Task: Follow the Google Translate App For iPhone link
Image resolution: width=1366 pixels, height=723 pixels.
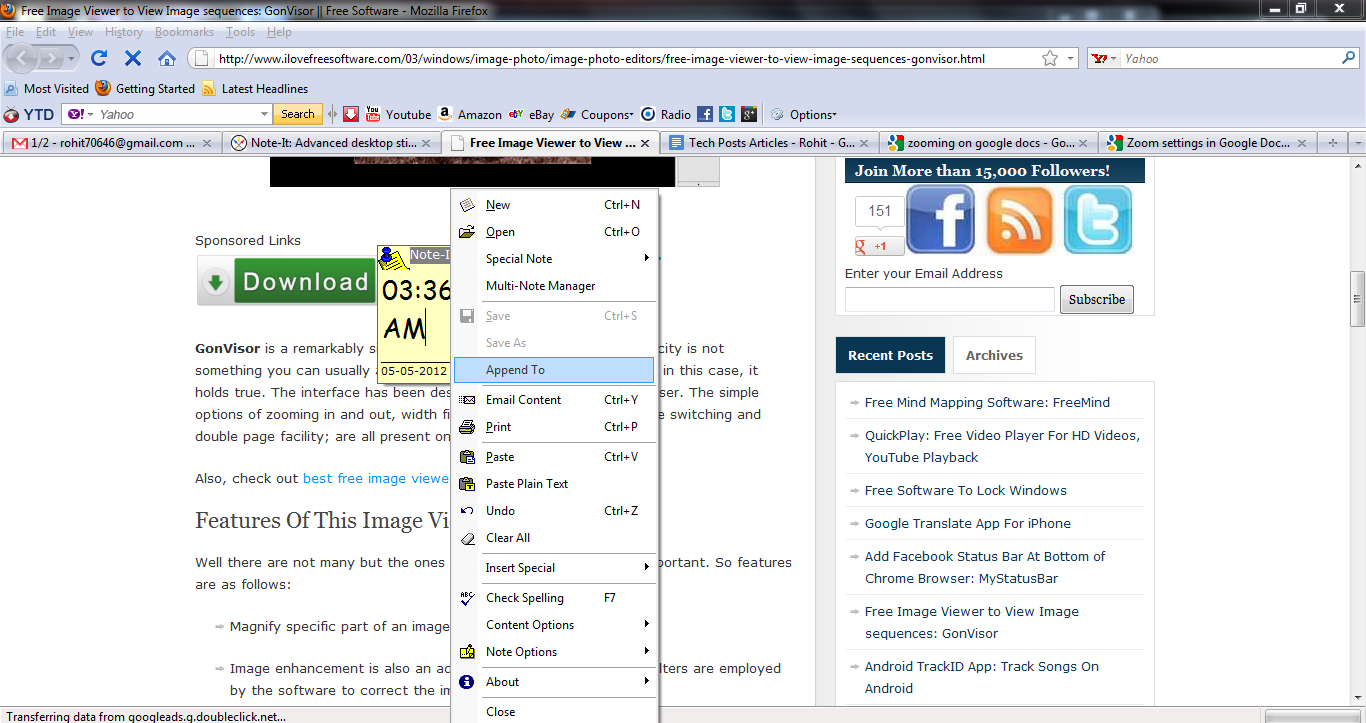Action: (x=968, y=523)
